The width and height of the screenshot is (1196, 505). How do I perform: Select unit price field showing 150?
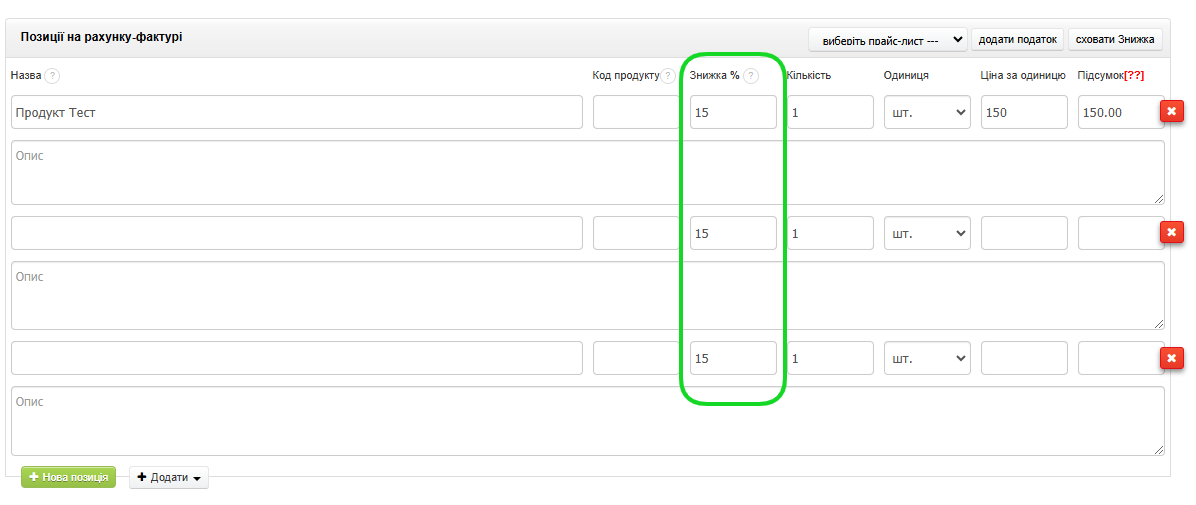(1024, 112)
